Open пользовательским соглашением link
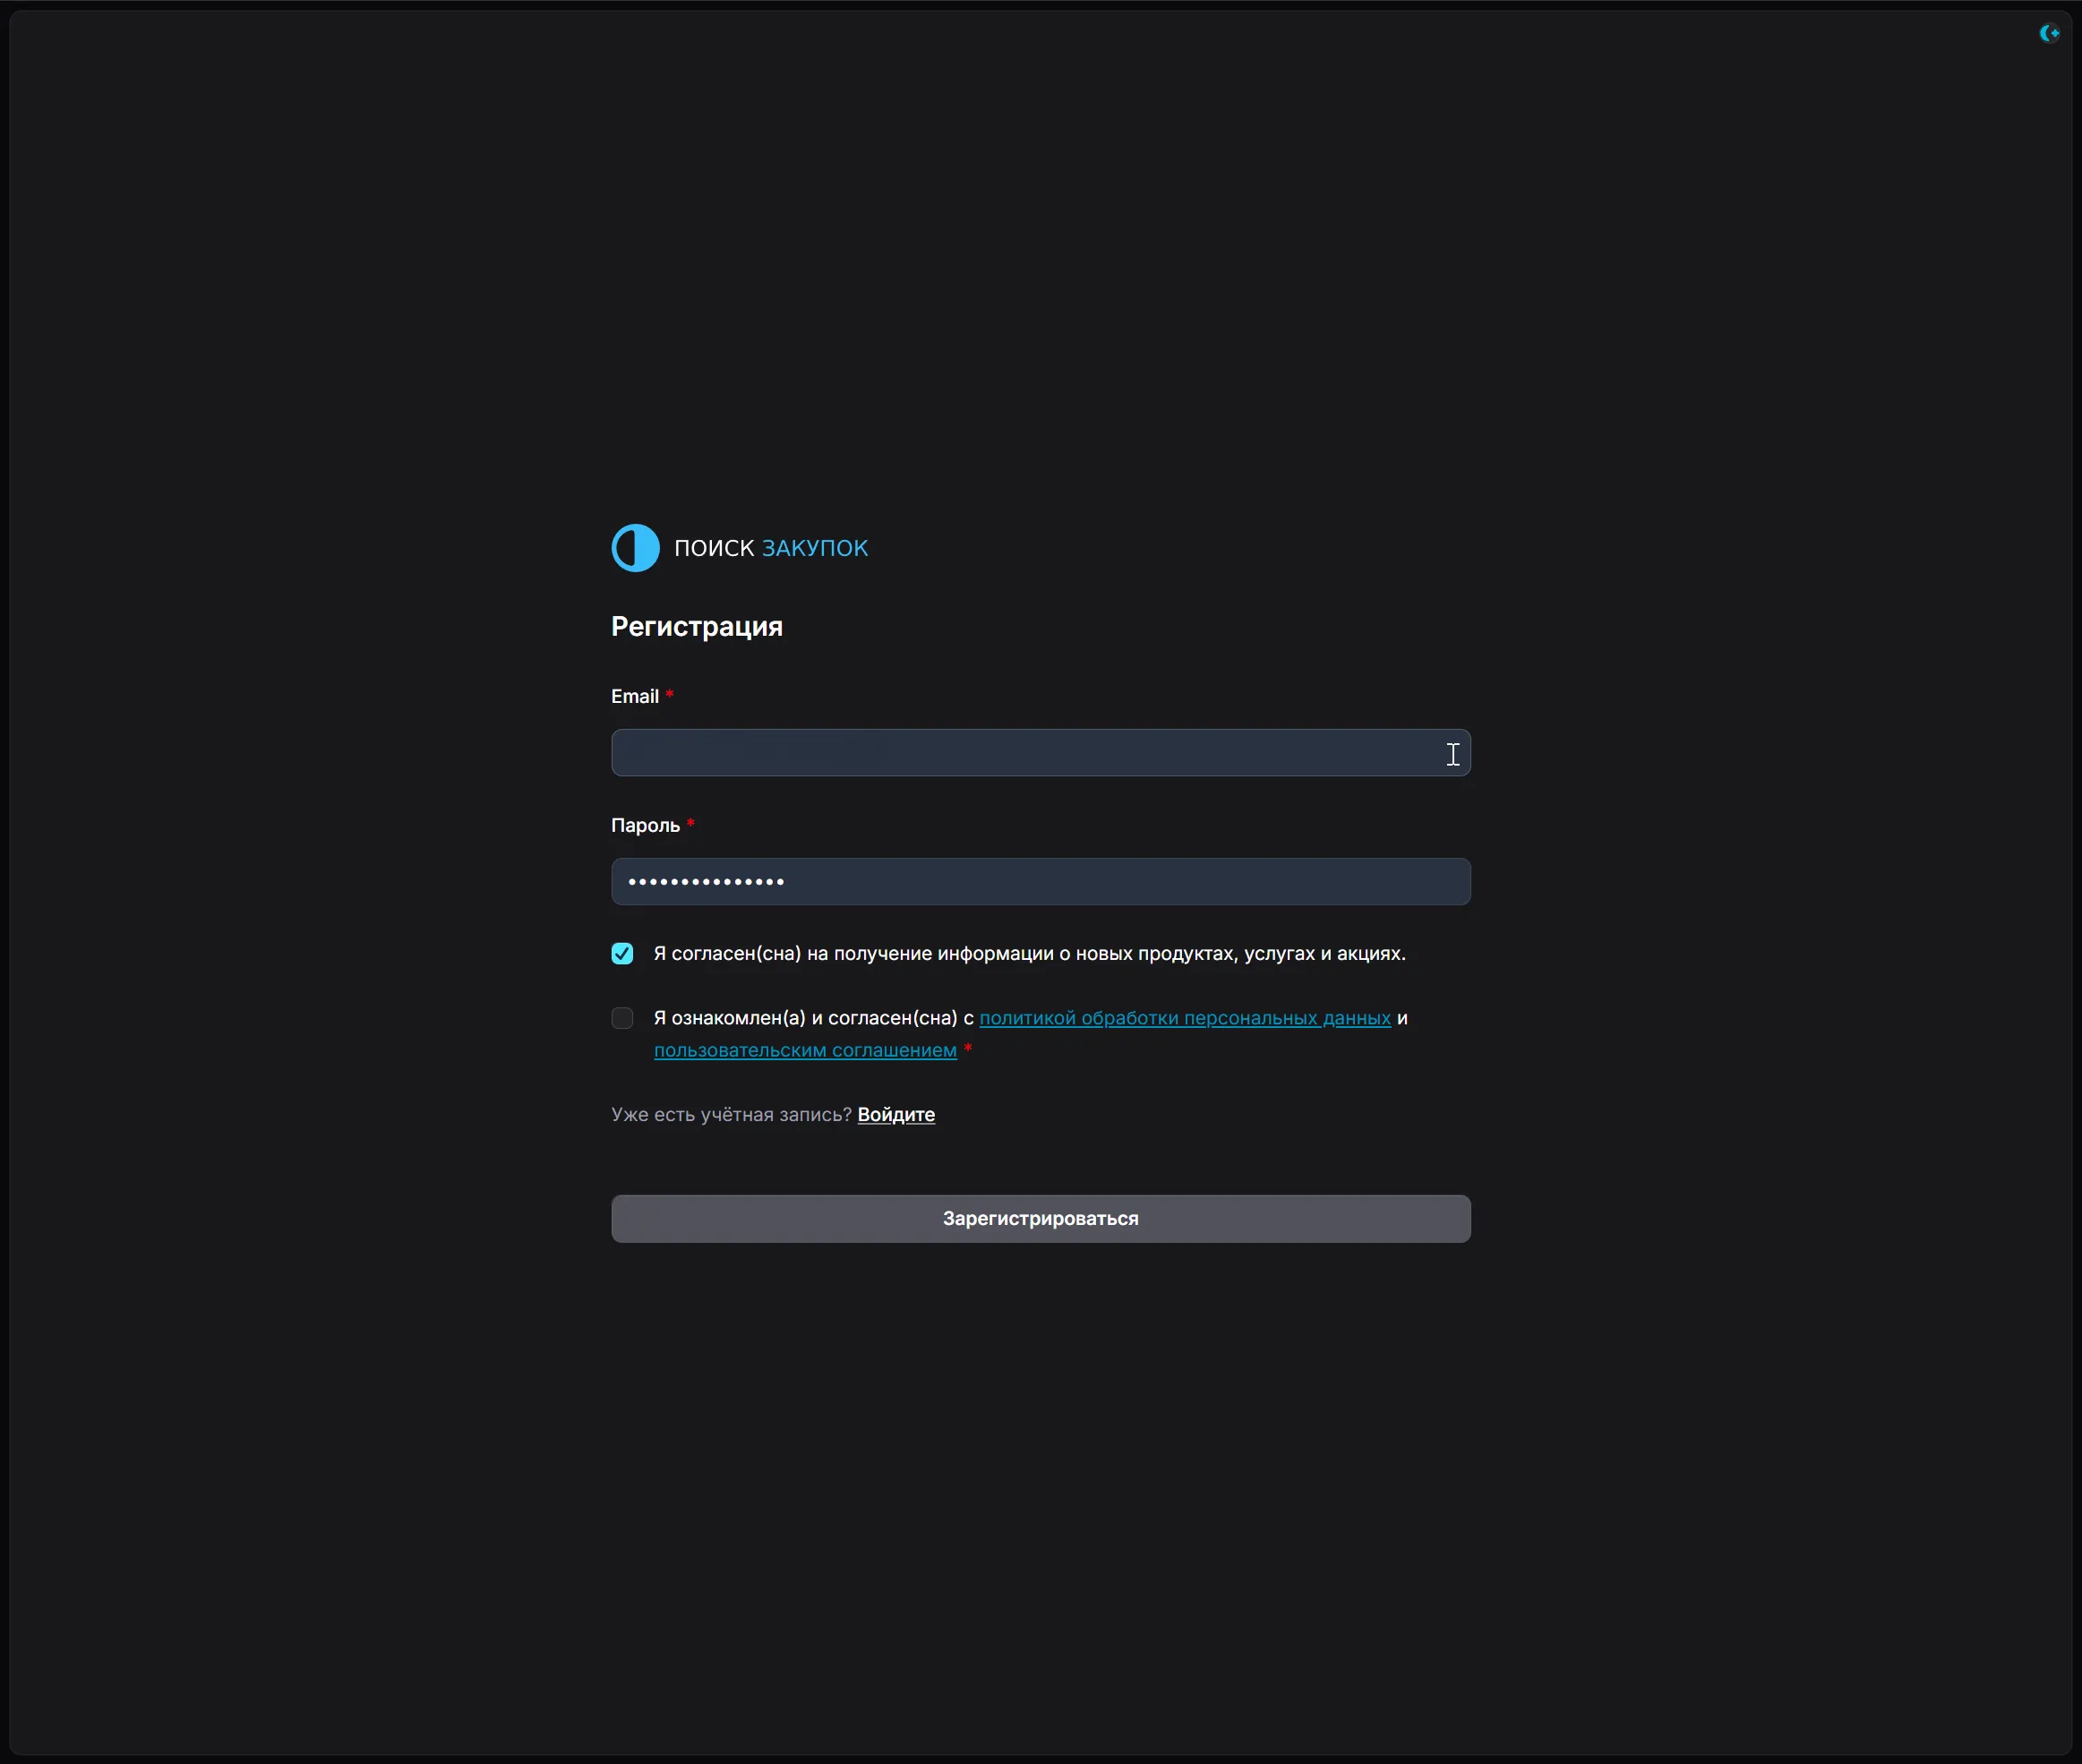 [805, 1050]
